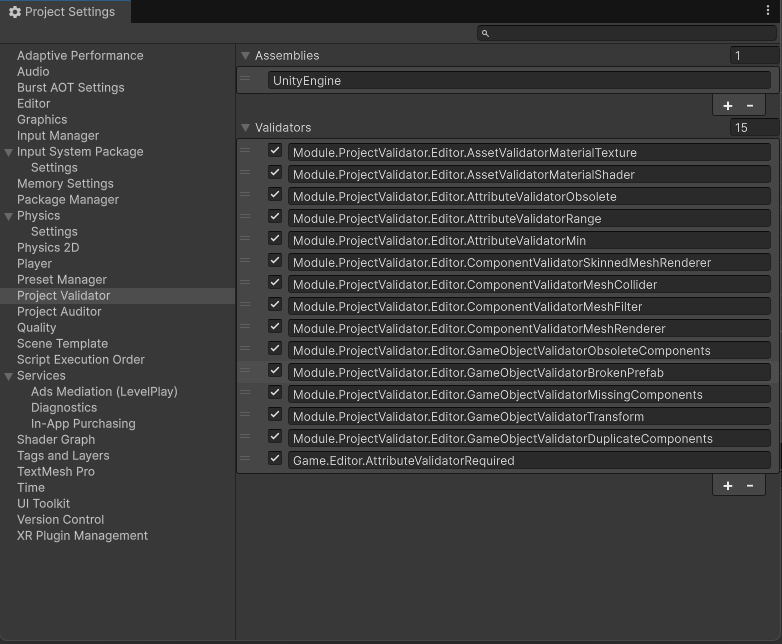Click drag handle for AttributeValidatorRequired row
The height and width of the screenshot is (644, 782).
pyautogui.click(x=245, y=458)
